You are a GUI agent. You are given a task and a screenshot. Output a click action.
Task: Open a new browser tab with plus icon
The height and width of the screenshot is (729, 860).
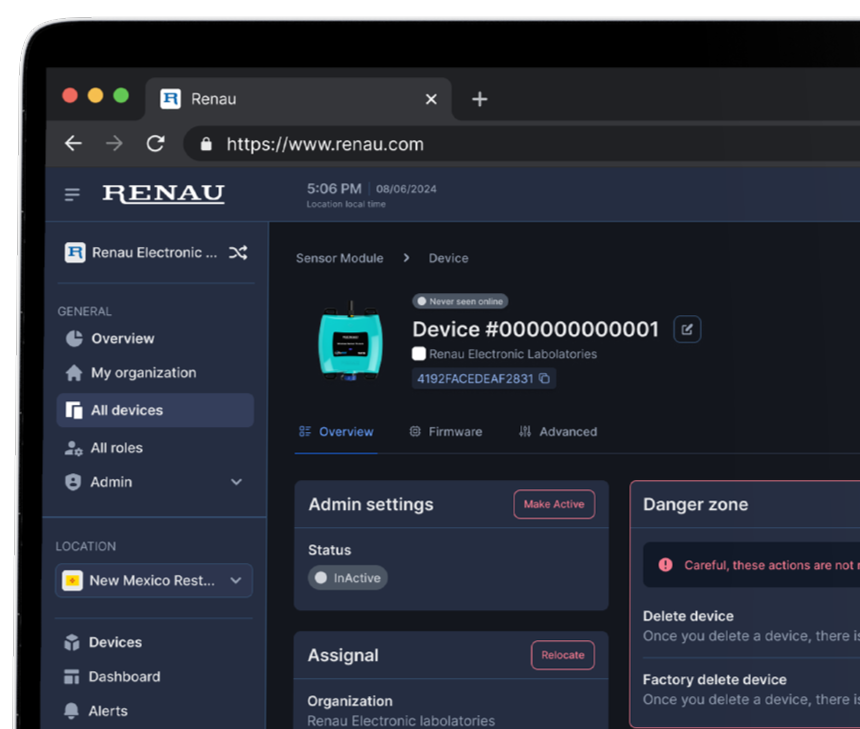480,99
